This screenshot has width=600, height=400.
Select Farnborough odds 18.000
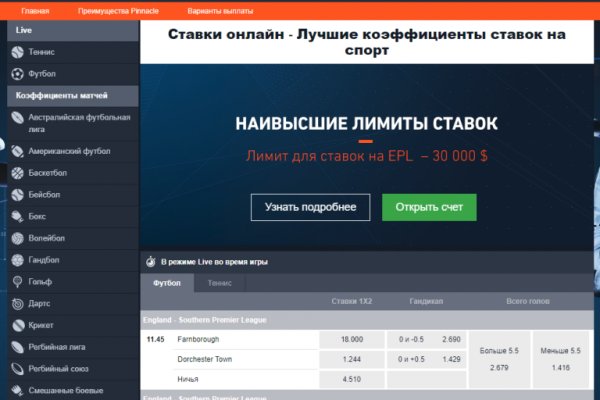pyautogui.click(x=352, y=339)
